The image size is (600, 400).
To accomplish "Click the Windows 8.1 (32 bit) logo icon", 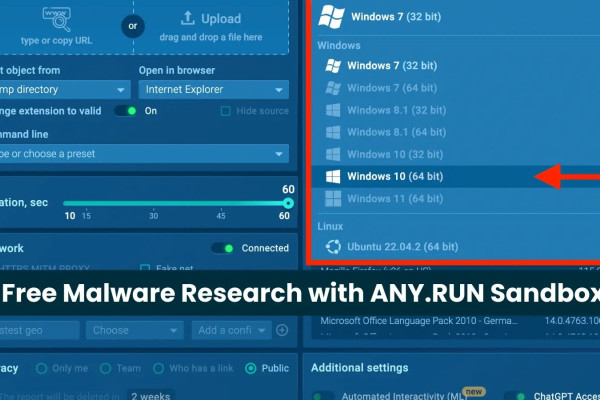I will click(333, 110).
